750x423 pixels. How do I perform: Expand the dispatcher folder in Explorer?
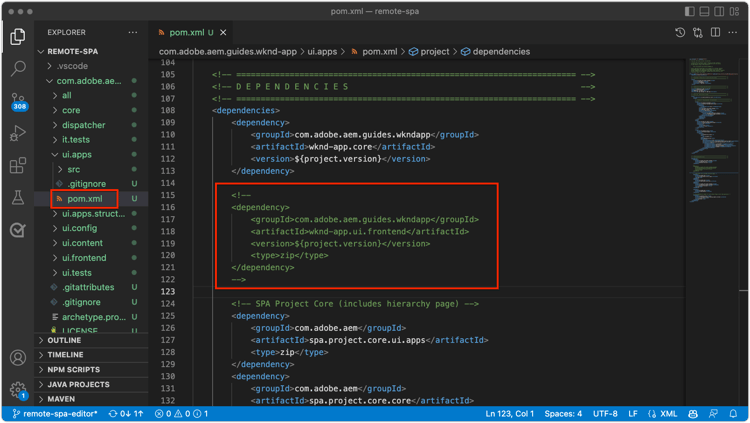pyautogui.click(x=83, y=125)
